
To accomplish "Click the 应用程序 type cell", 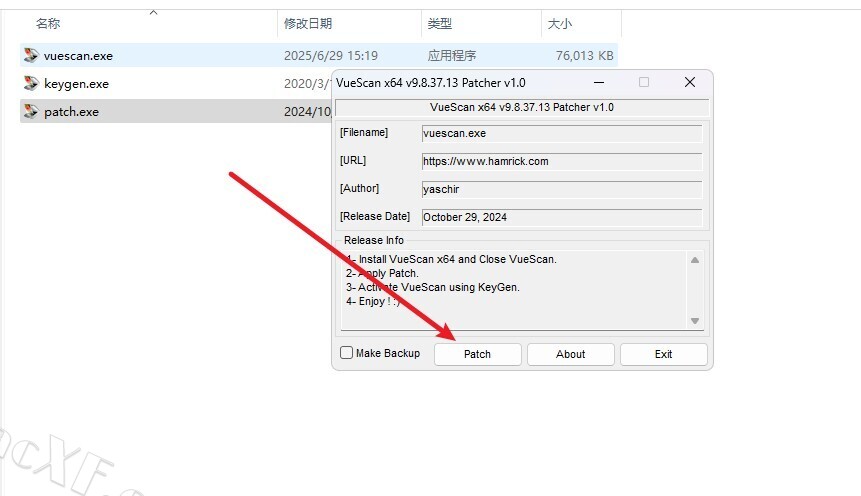I will tap(452, 55).
